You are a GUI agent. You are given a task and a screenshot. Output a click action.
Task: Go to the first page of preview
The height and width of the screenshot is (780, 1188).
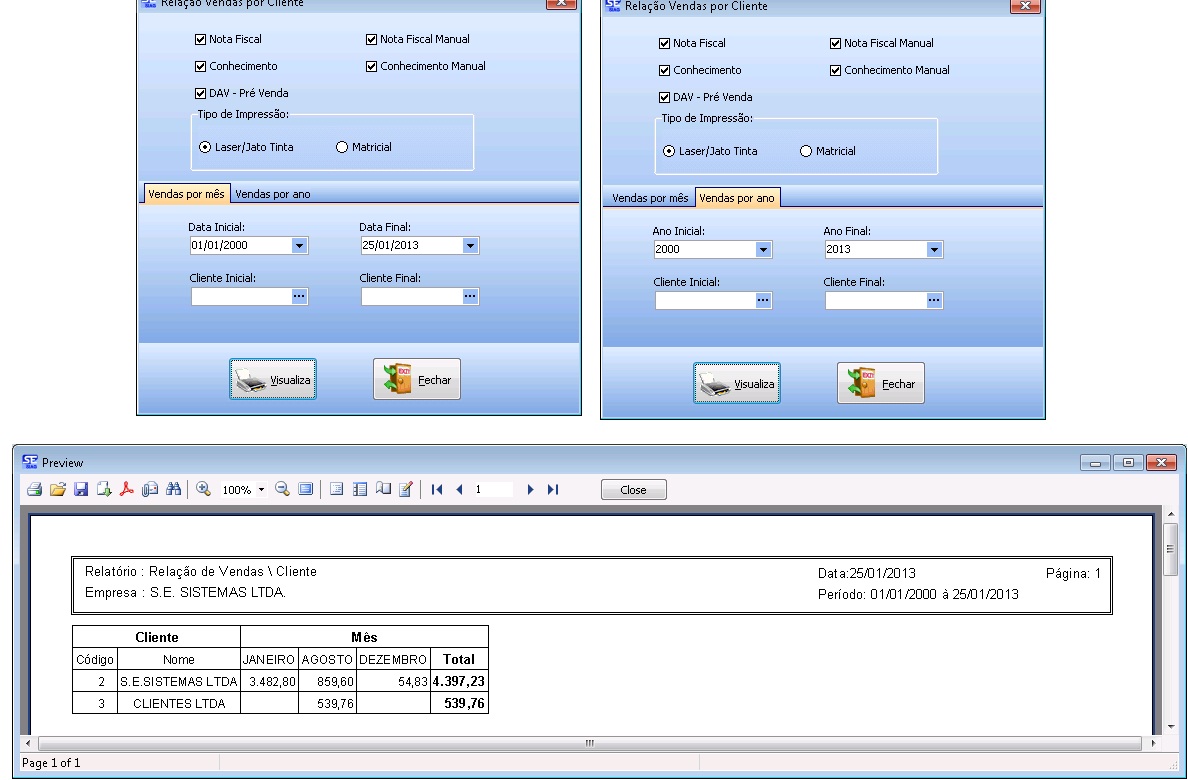(x=436, y=490)
